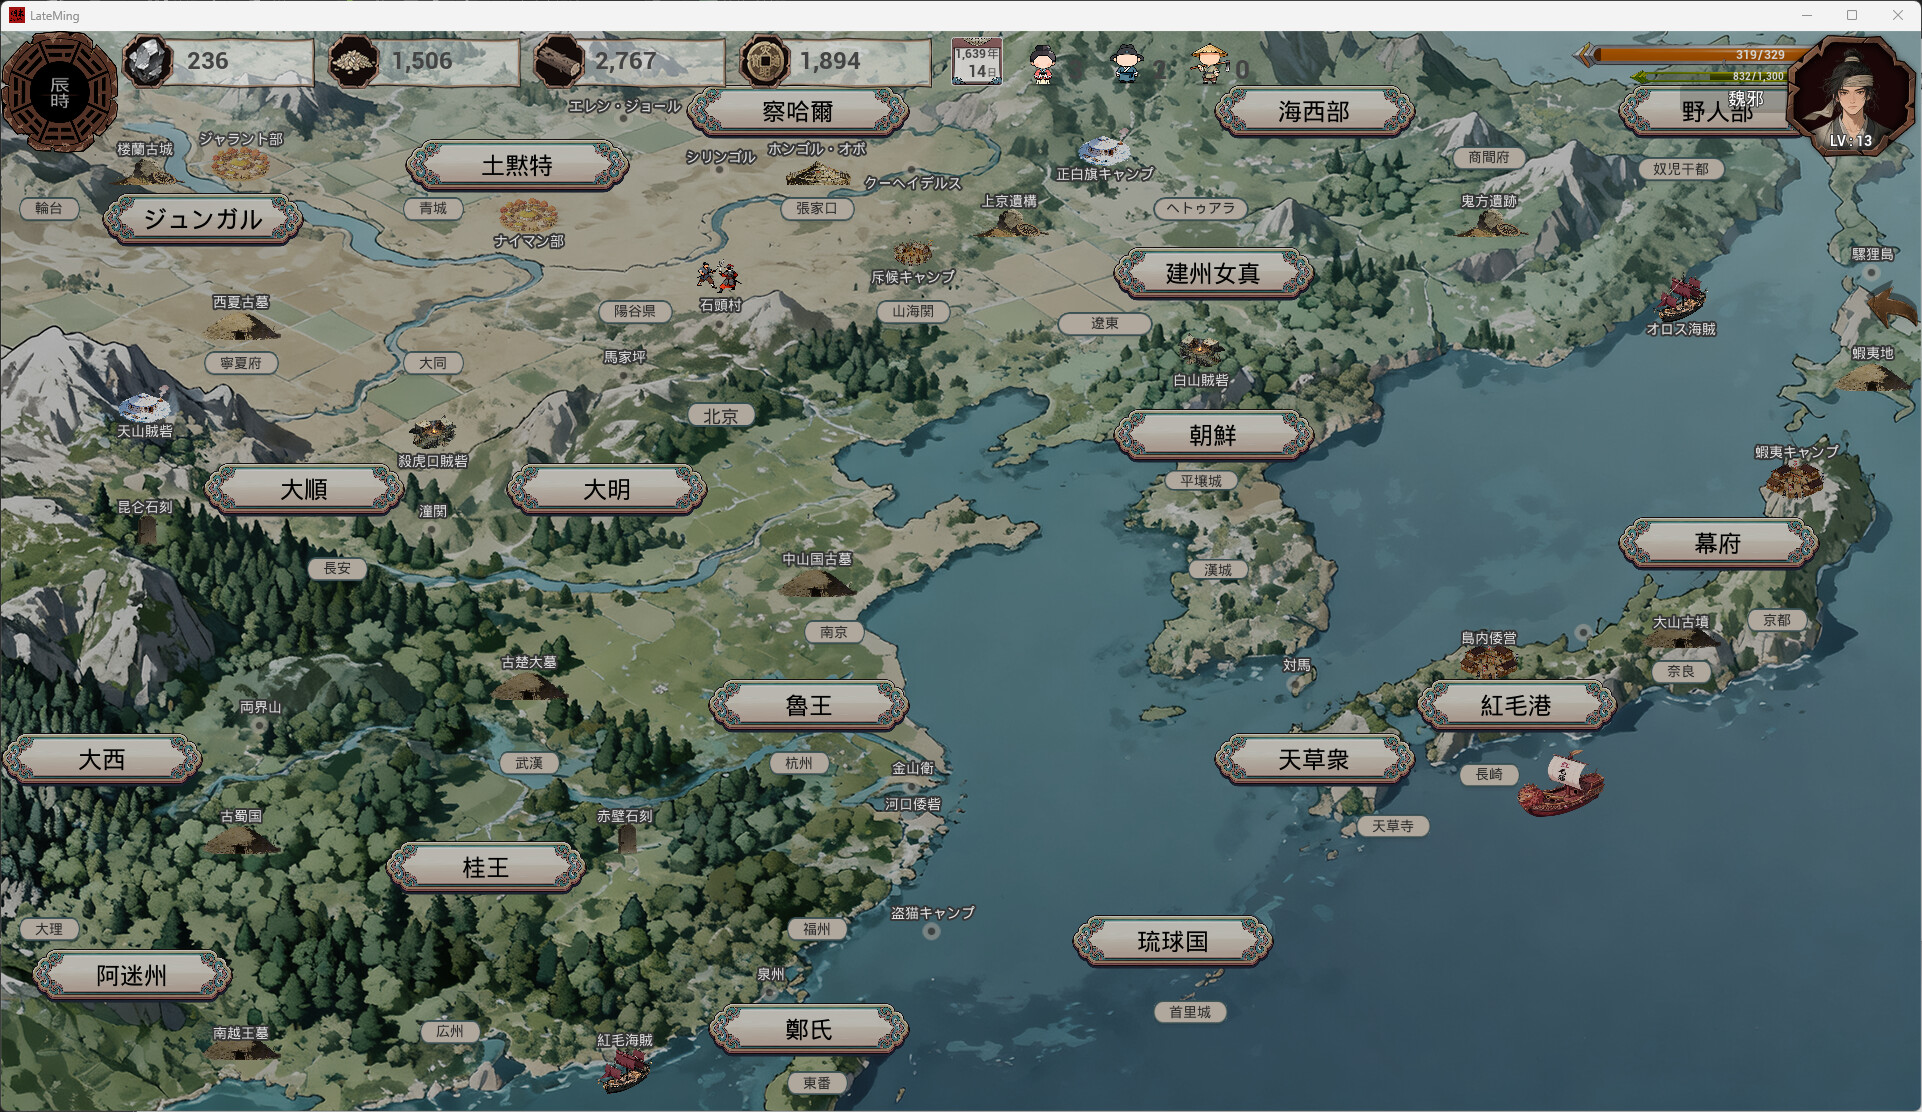Click the orange 319/329 health bar
This screenshot has height=1112, width=1922.
click(x=1696, y=55)
